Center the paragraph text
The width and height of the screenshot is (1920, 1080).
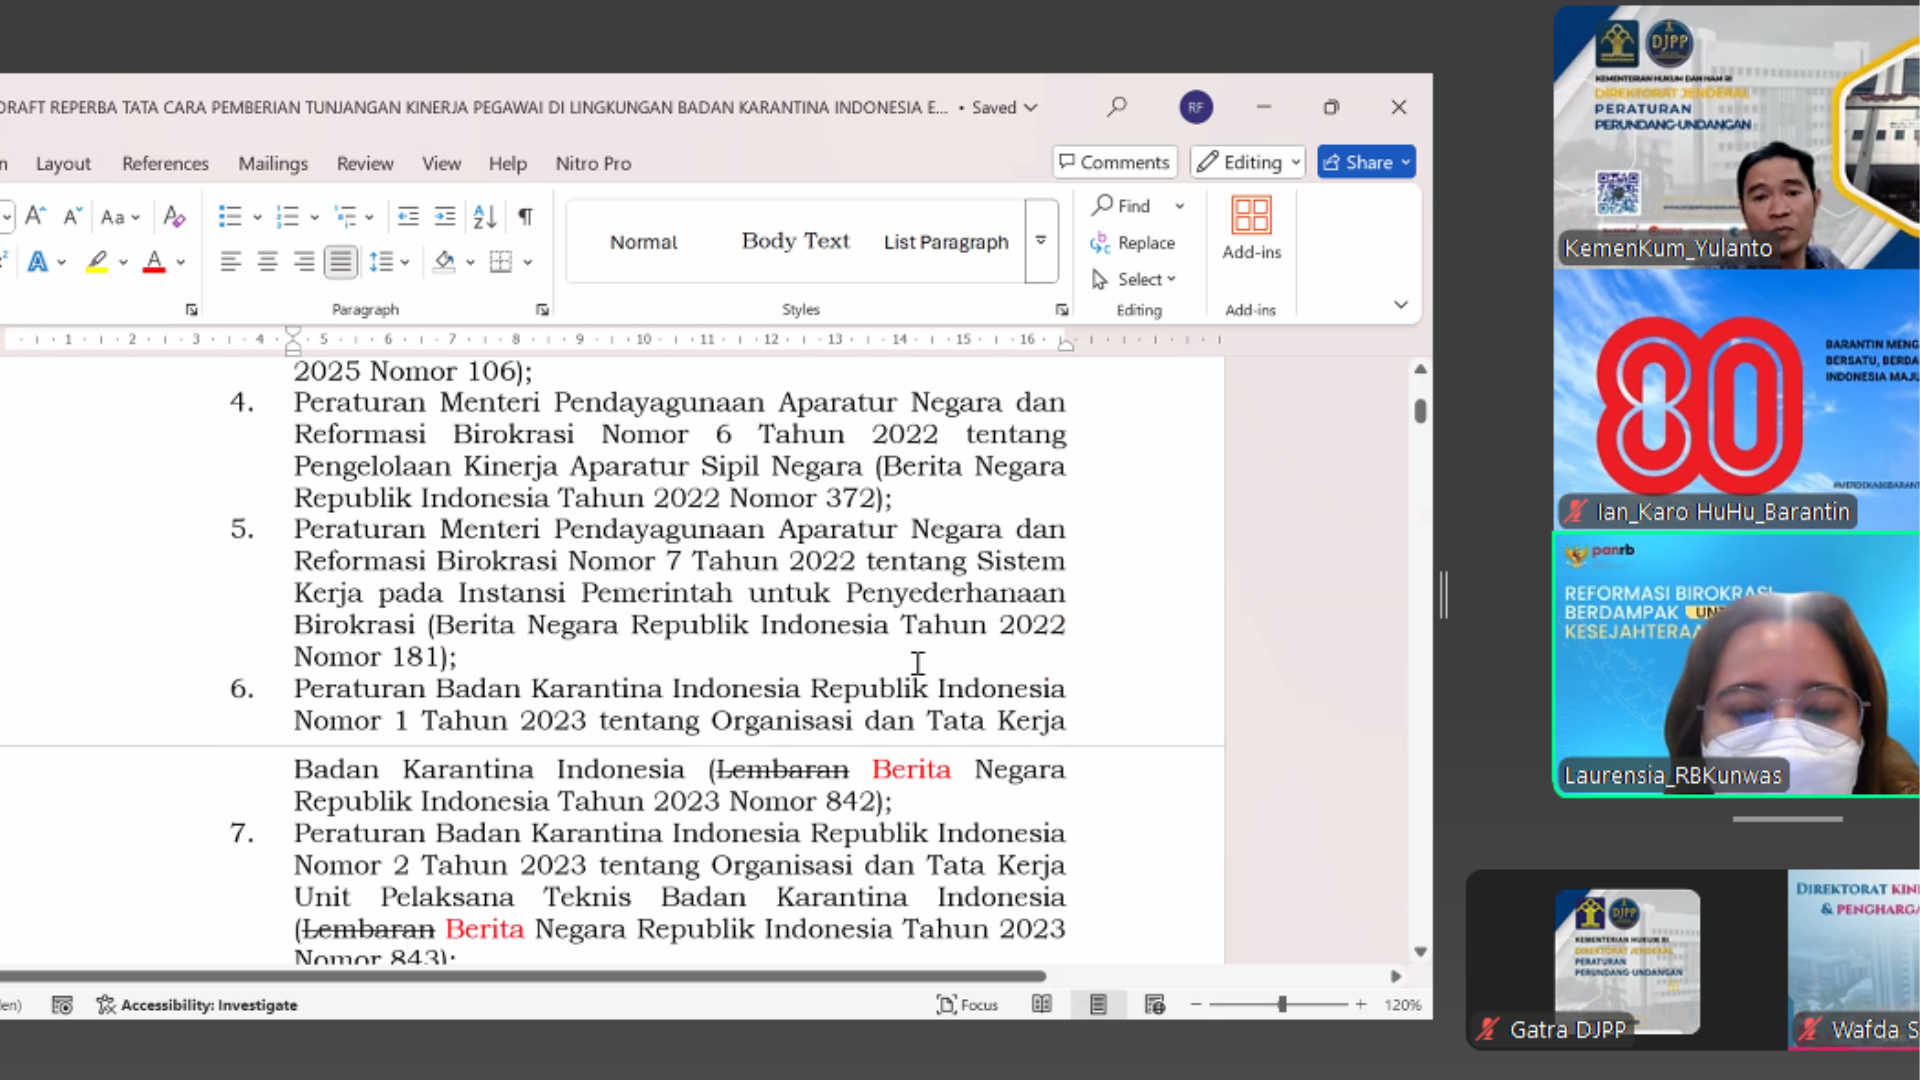pyautogui.click(x=267, y=262)
